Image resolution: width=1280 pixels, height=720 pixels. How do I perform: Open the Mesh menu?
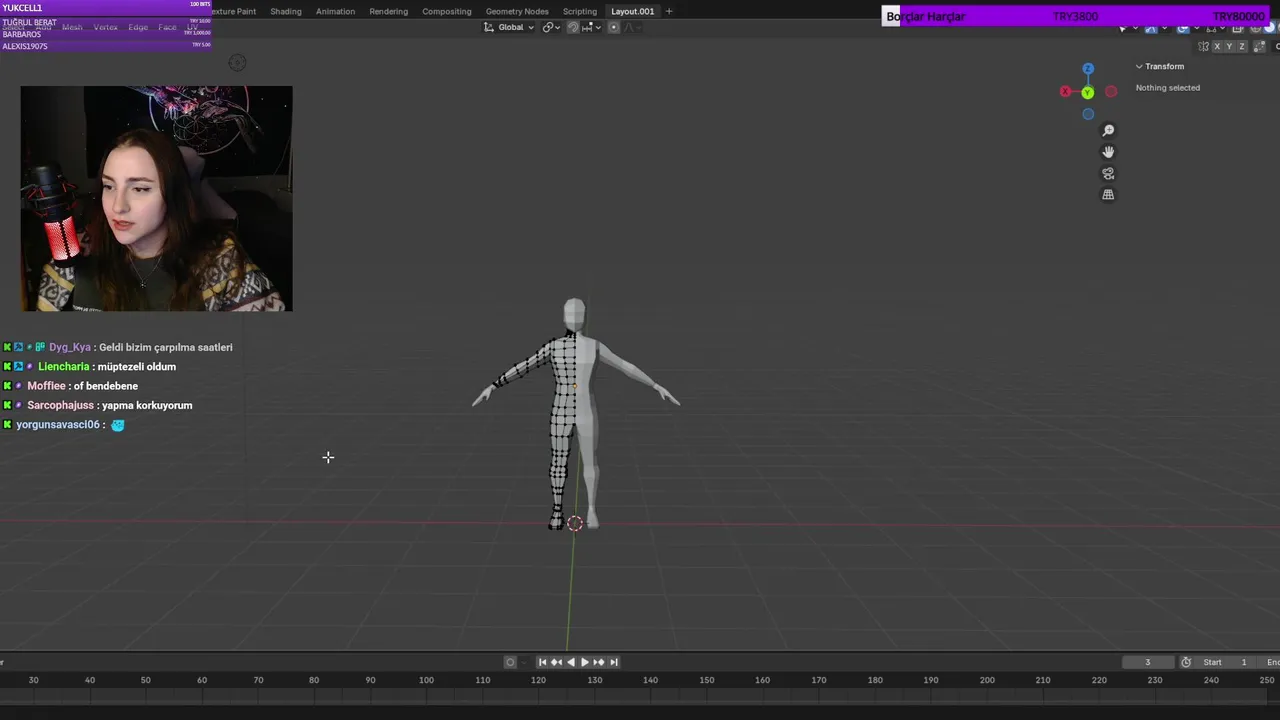[x=72, y=27]
